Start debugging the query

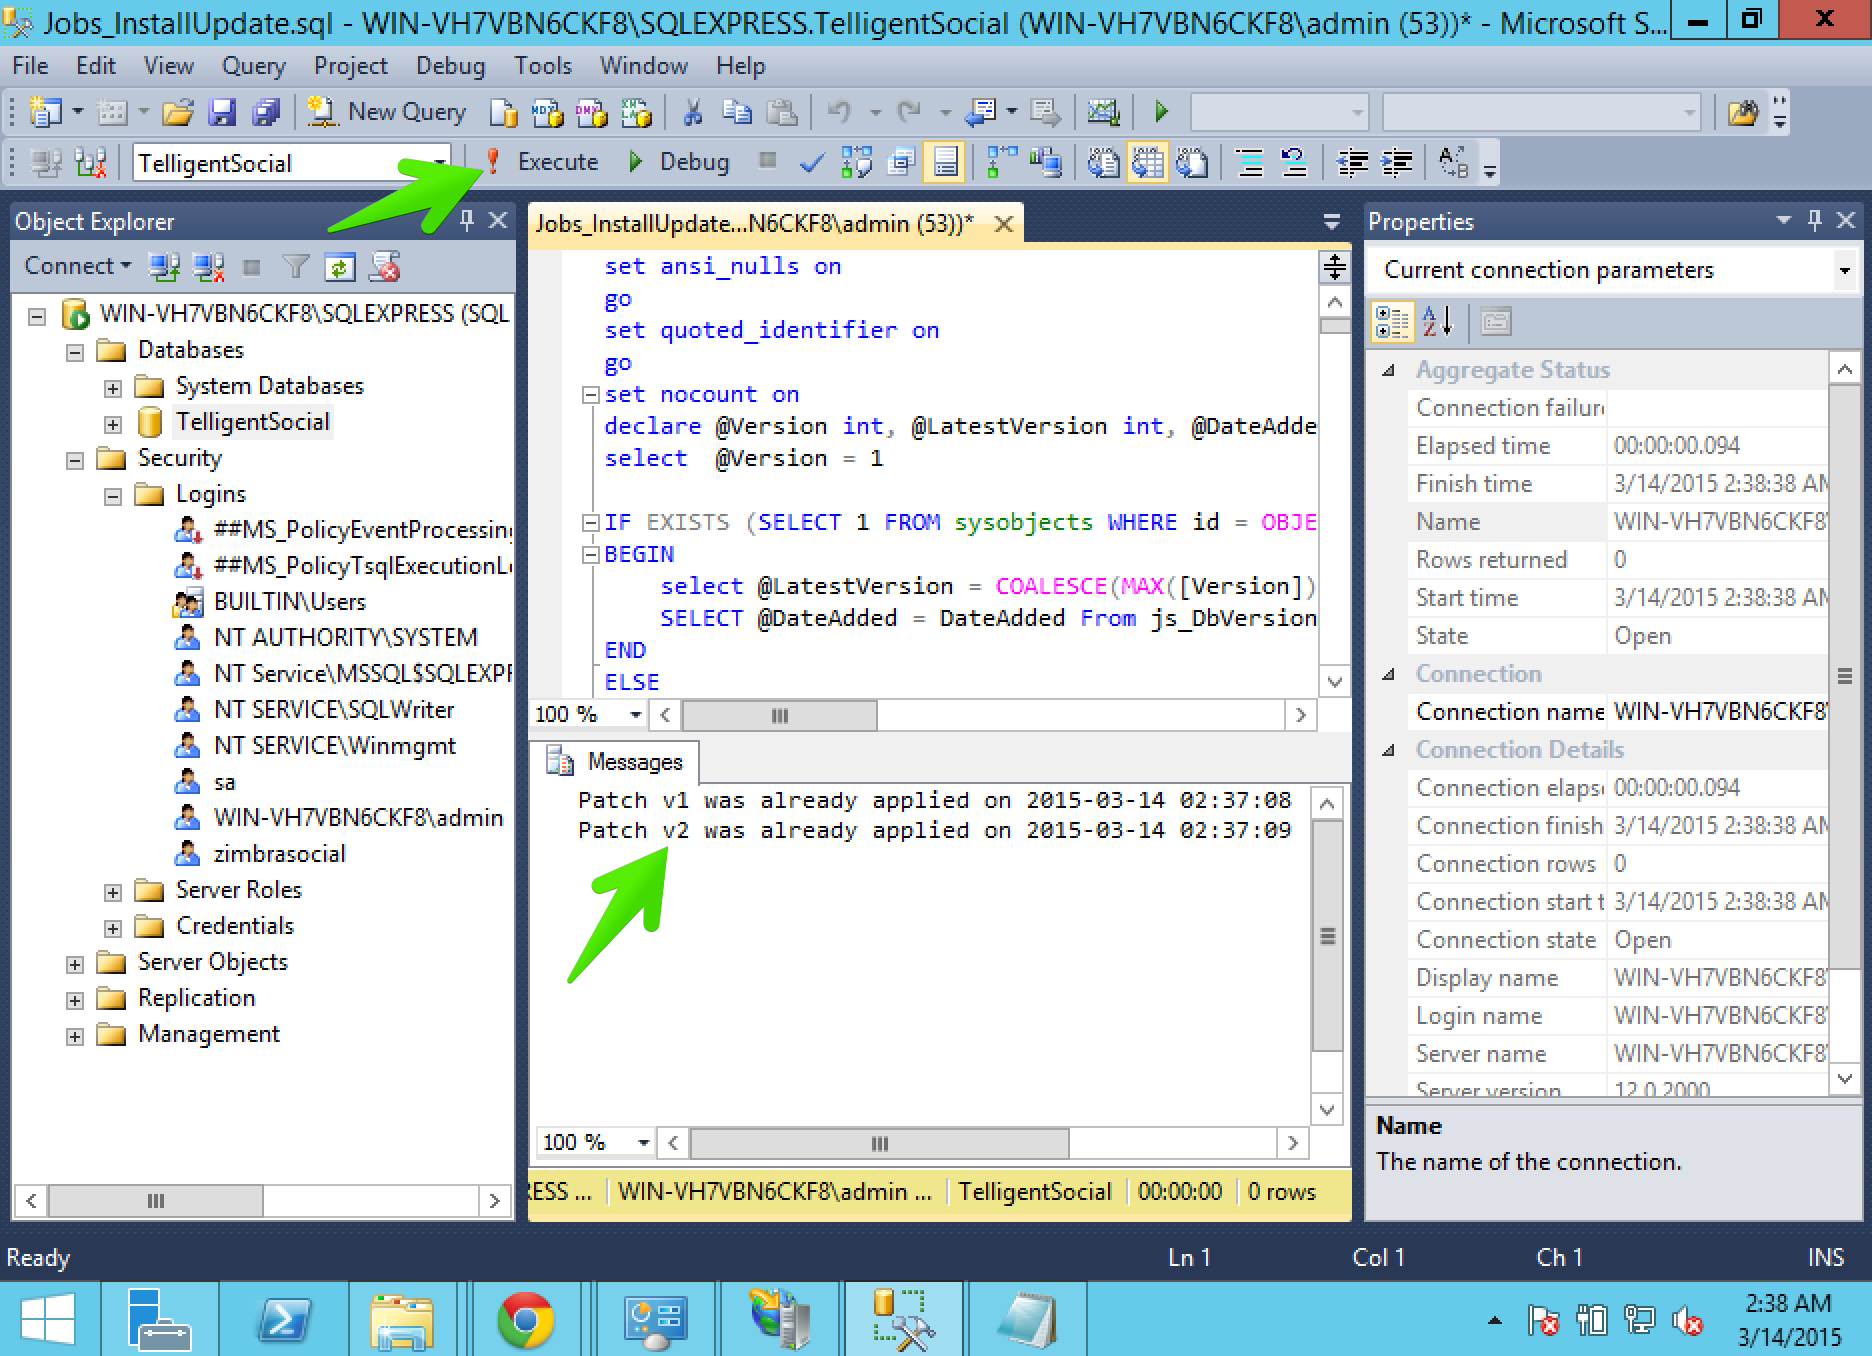tap(679, 162)
